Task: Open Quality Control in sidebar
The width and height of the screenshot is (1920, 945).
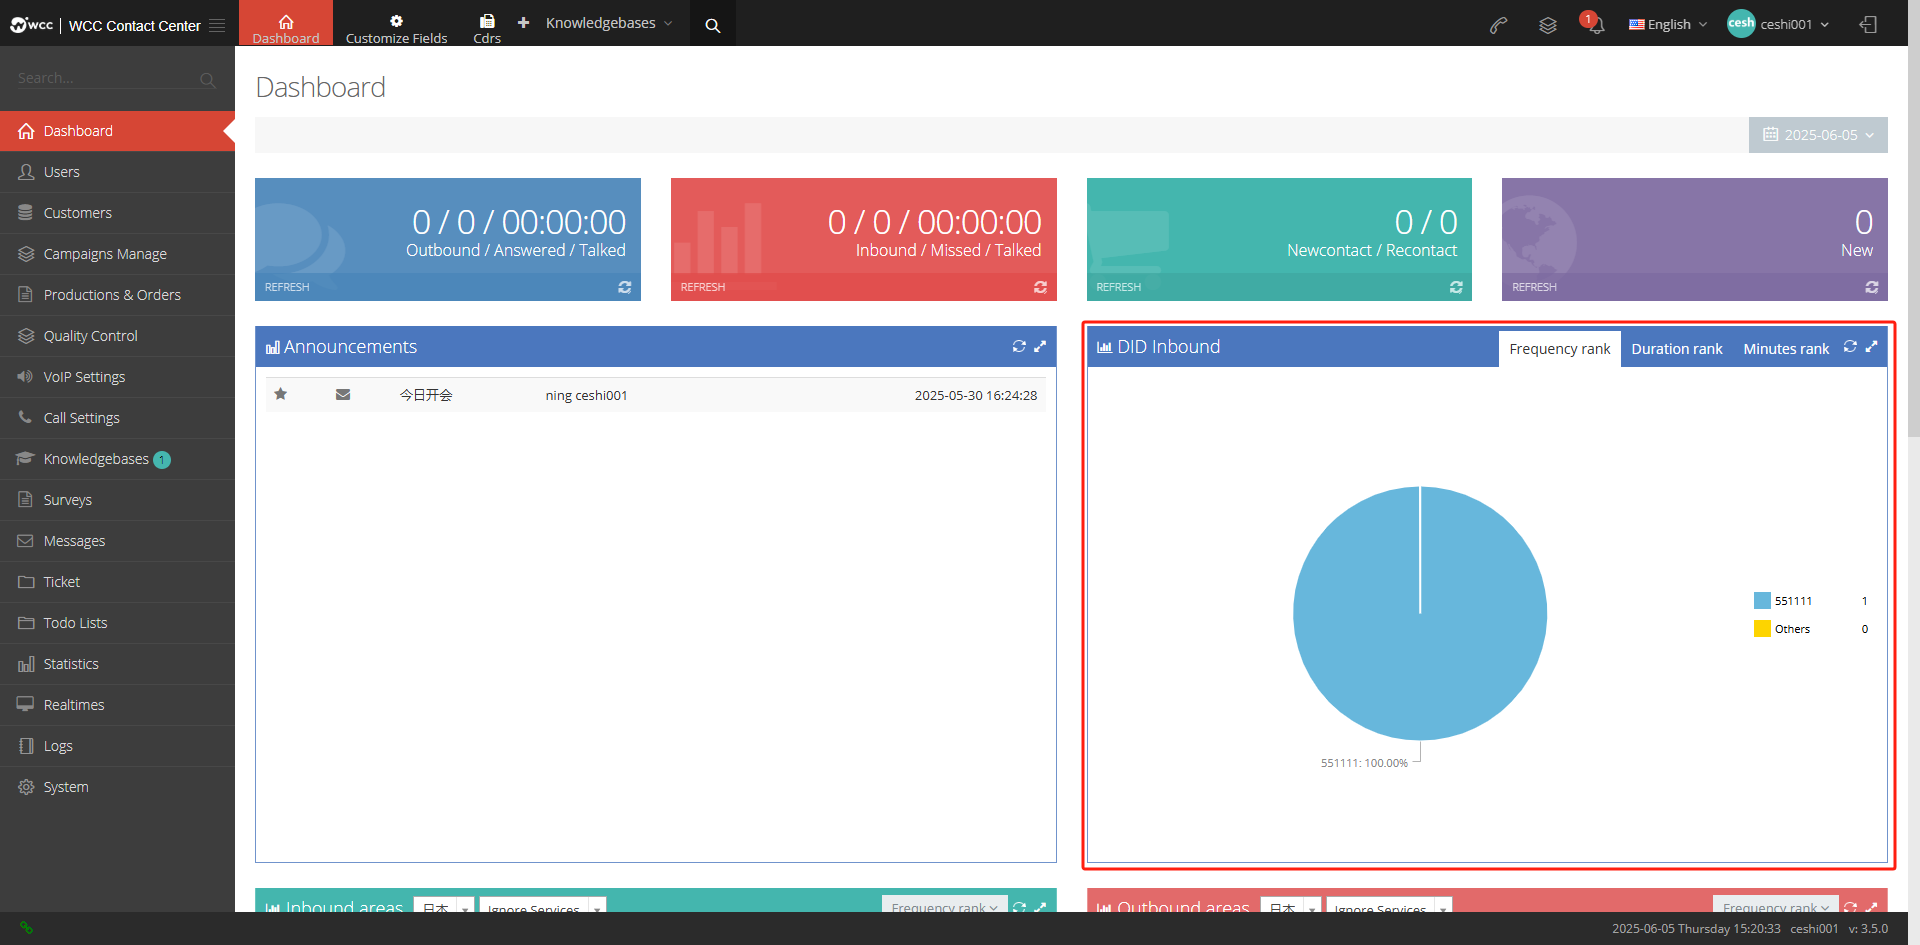Action: click(x=117, y=336)
